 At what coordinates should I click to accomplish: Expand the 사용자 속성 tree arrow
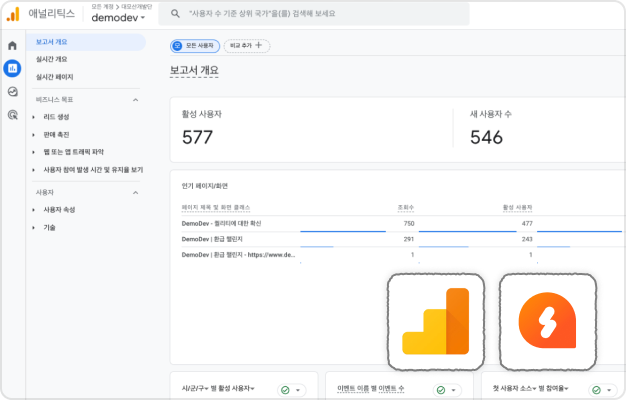coord(34,210)
